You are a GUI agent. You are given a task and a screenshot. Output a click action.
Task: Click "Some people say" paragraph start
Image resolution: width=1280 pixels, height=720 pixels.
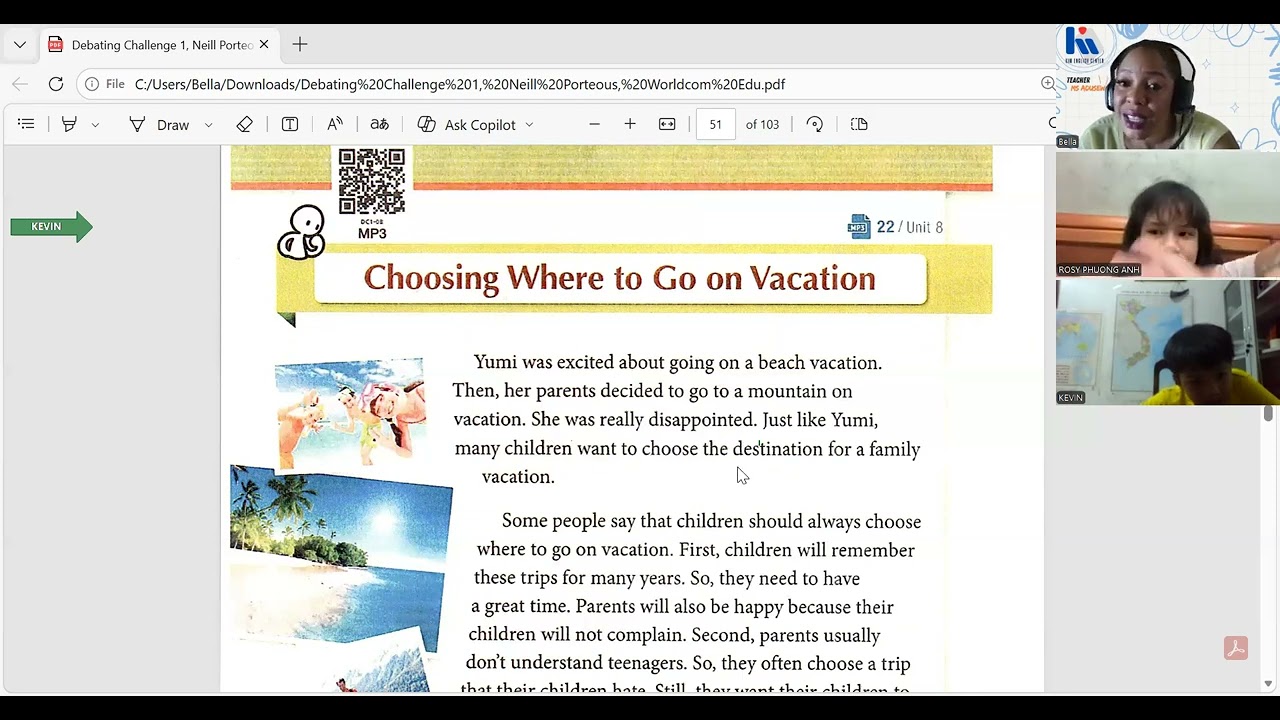click(x=568, y=521)
